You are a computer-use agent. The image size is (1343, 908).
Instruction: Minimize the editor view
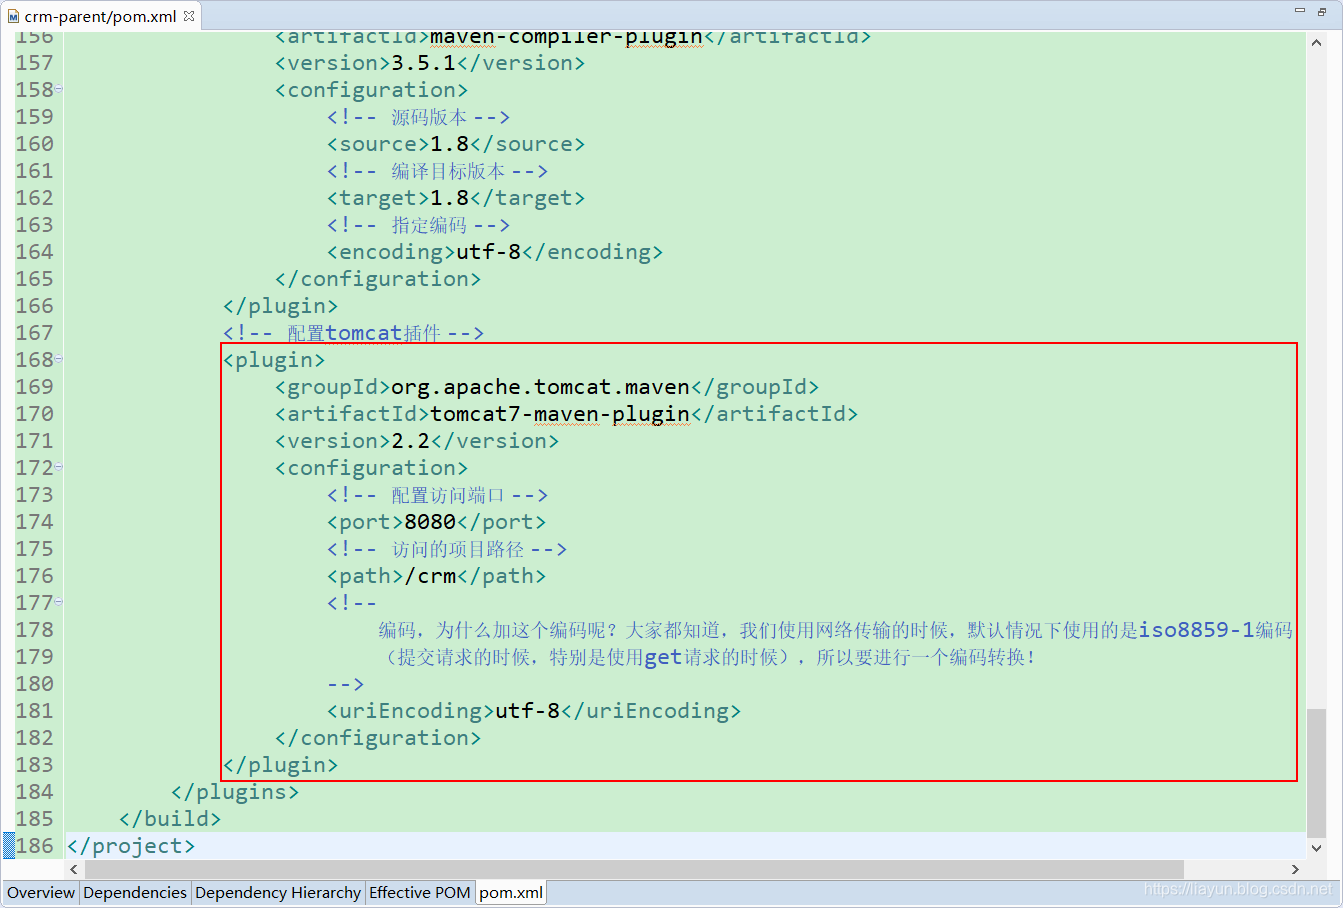click(x=1300, y=11)
